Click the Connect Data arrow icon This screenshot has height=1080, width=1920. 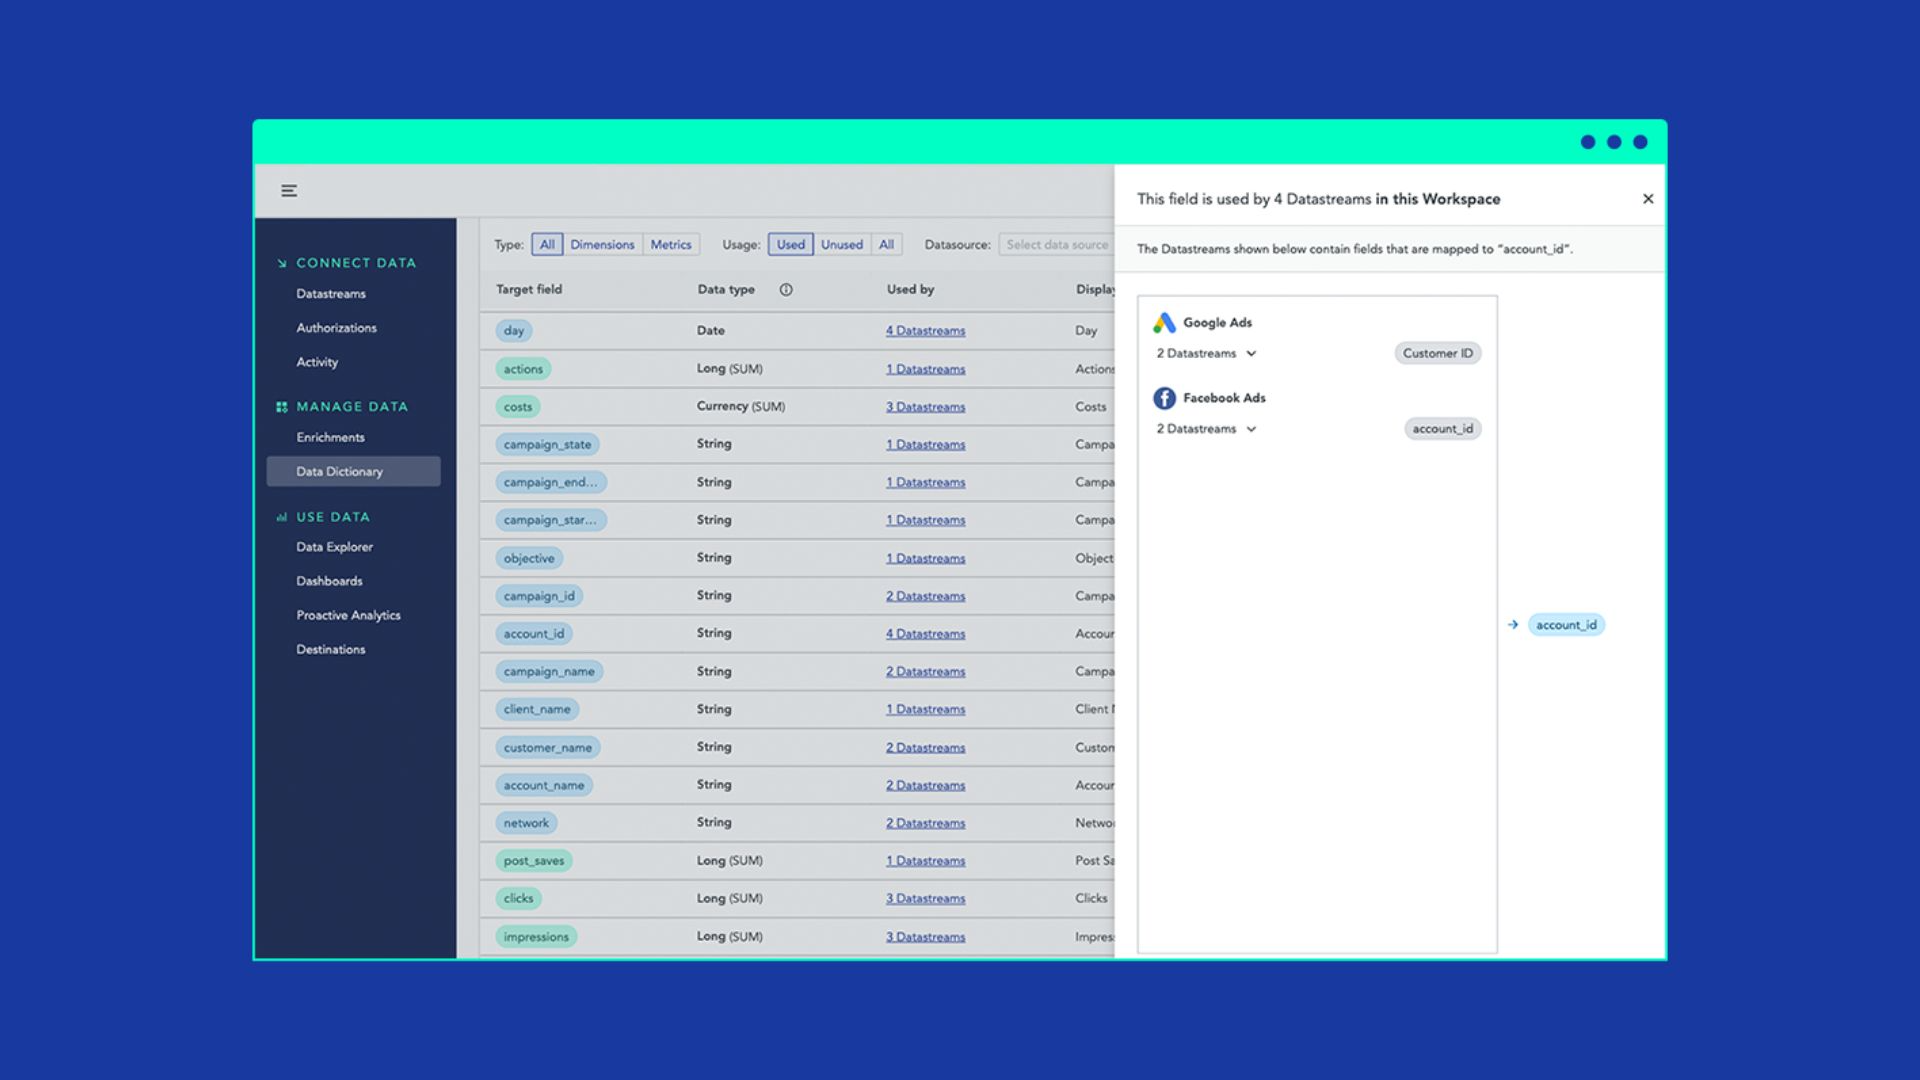[281, 262]
